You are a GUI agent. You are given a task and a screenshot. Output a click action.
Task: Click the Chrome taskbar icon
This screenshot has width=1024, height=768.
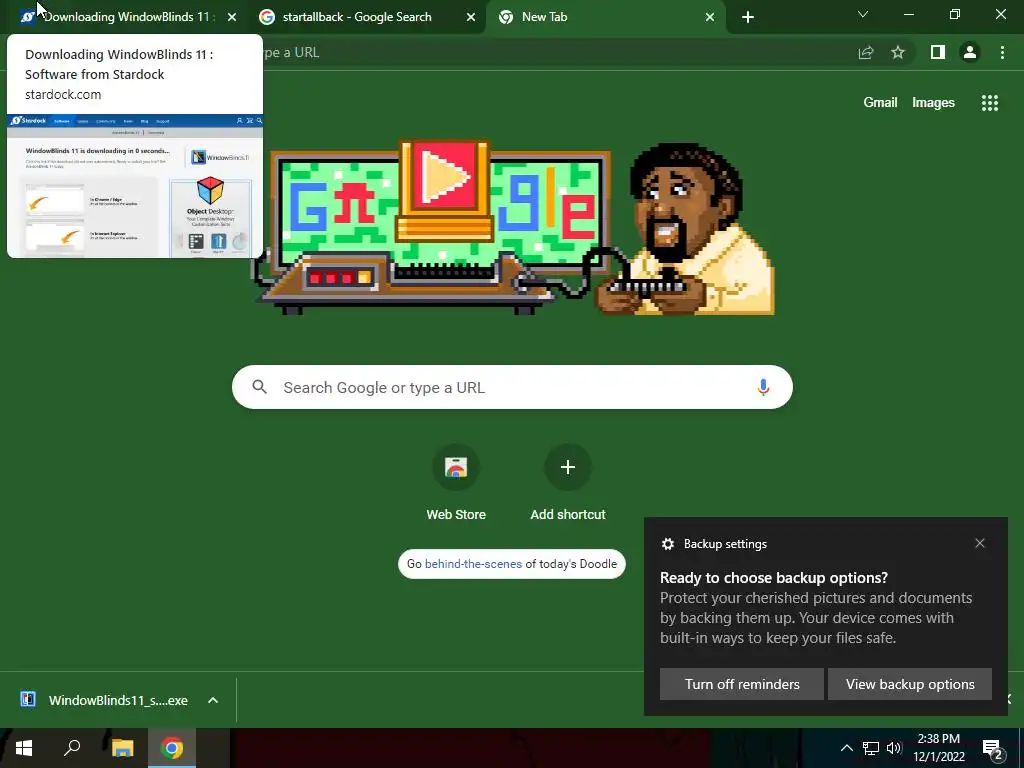pyautogui.click(x=172, y=748)
